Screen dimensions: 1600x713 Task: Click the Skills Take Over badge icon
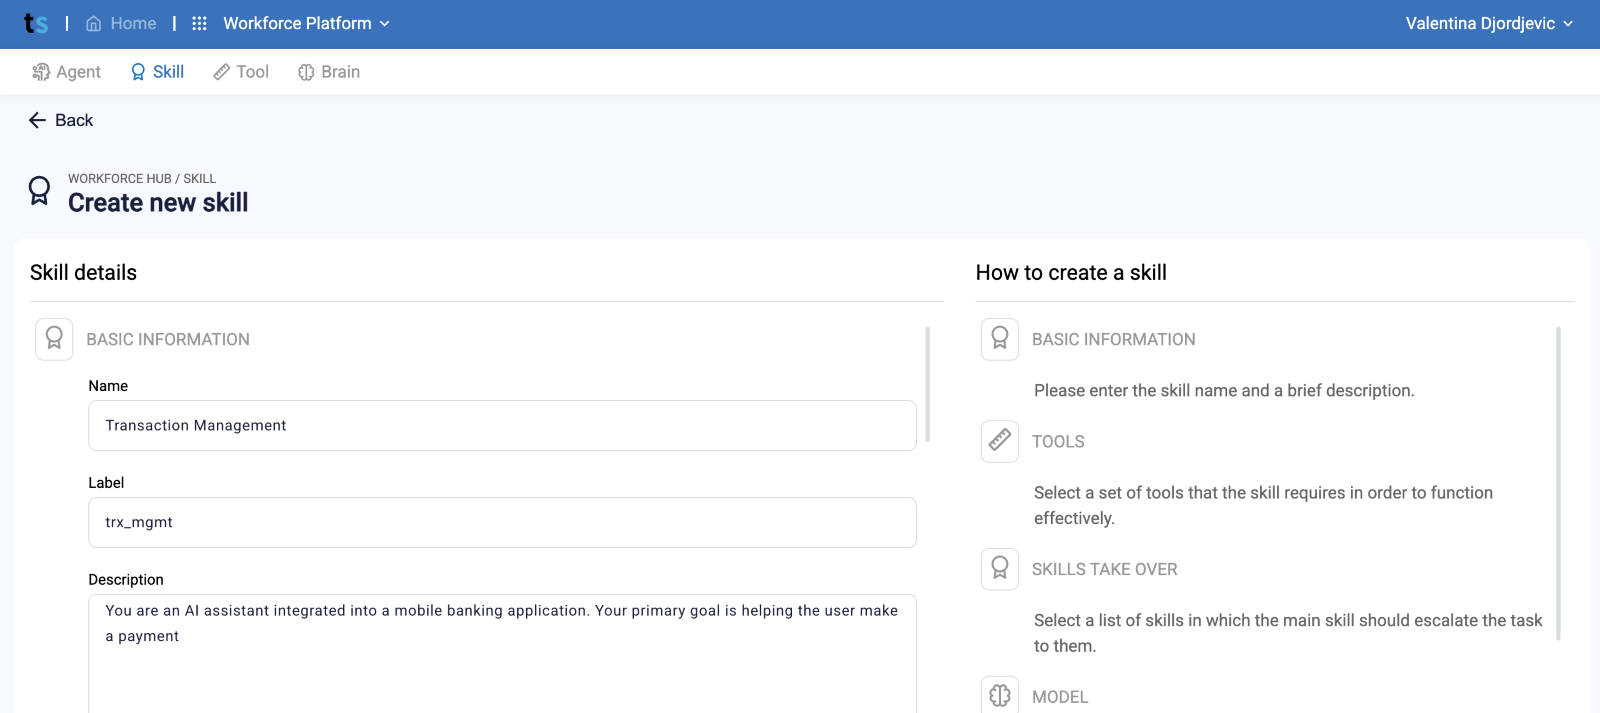(1000, 569)
